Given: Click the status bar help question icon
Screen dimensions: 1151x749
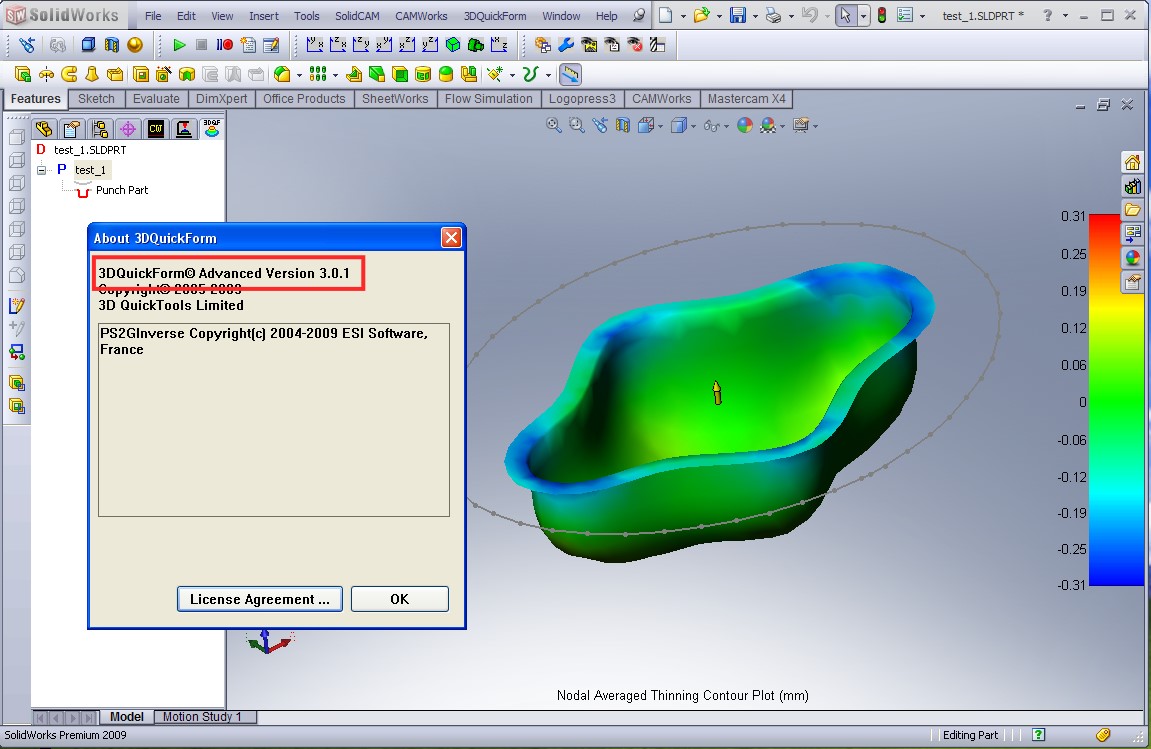Looking at the screenshot, I should pyautogui.click(x=1038, y=735).
